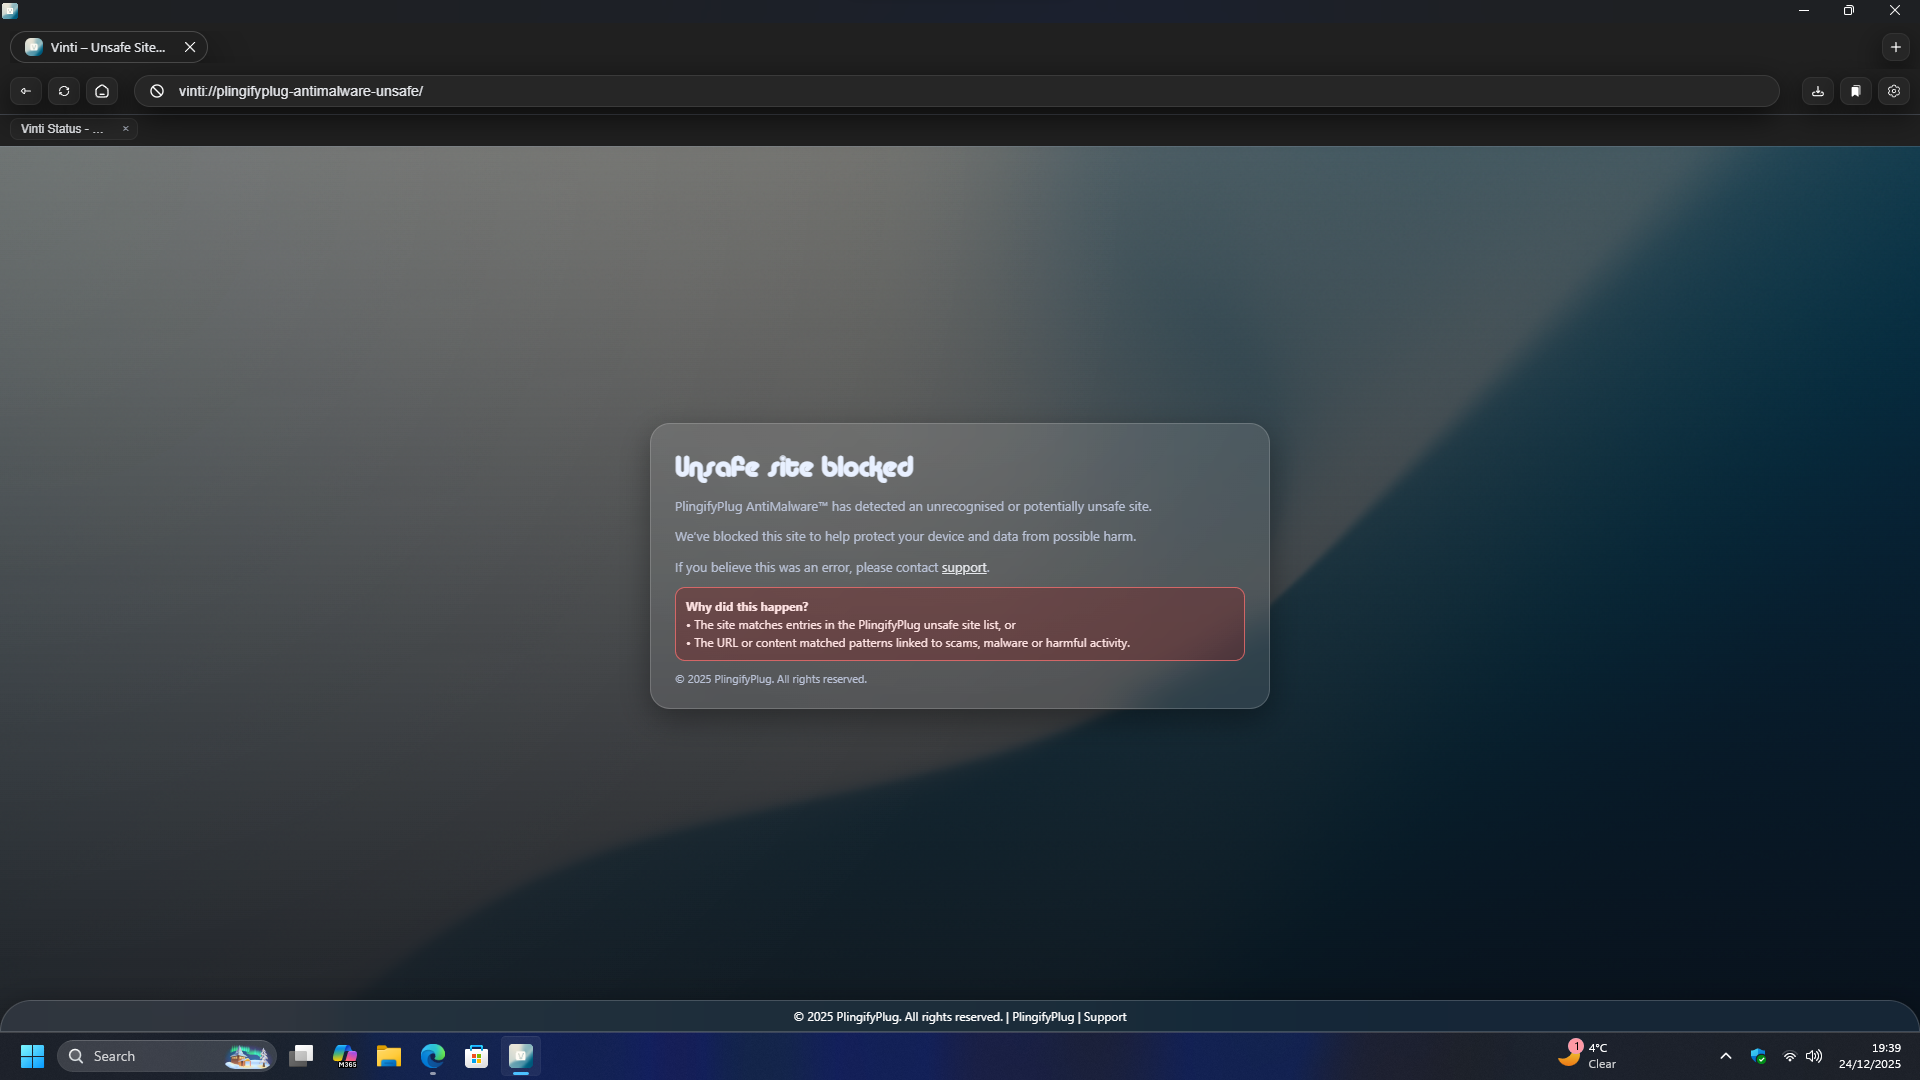Open PlingifyPlug link in page footer
Viewport: 1920px width, 1080px height.
click(x=1042, y=1017)
